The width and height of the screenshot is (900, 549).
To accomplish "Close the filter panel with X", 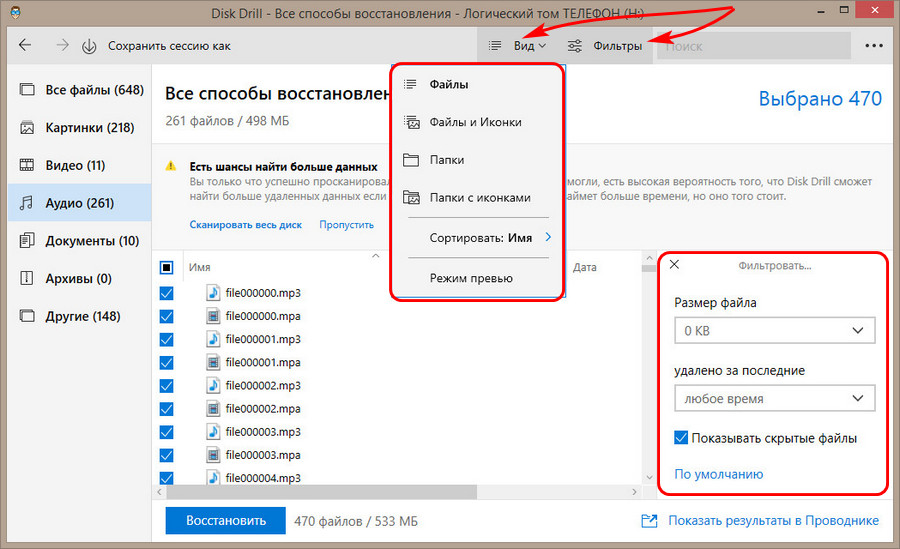I will (x=674, y=264).
